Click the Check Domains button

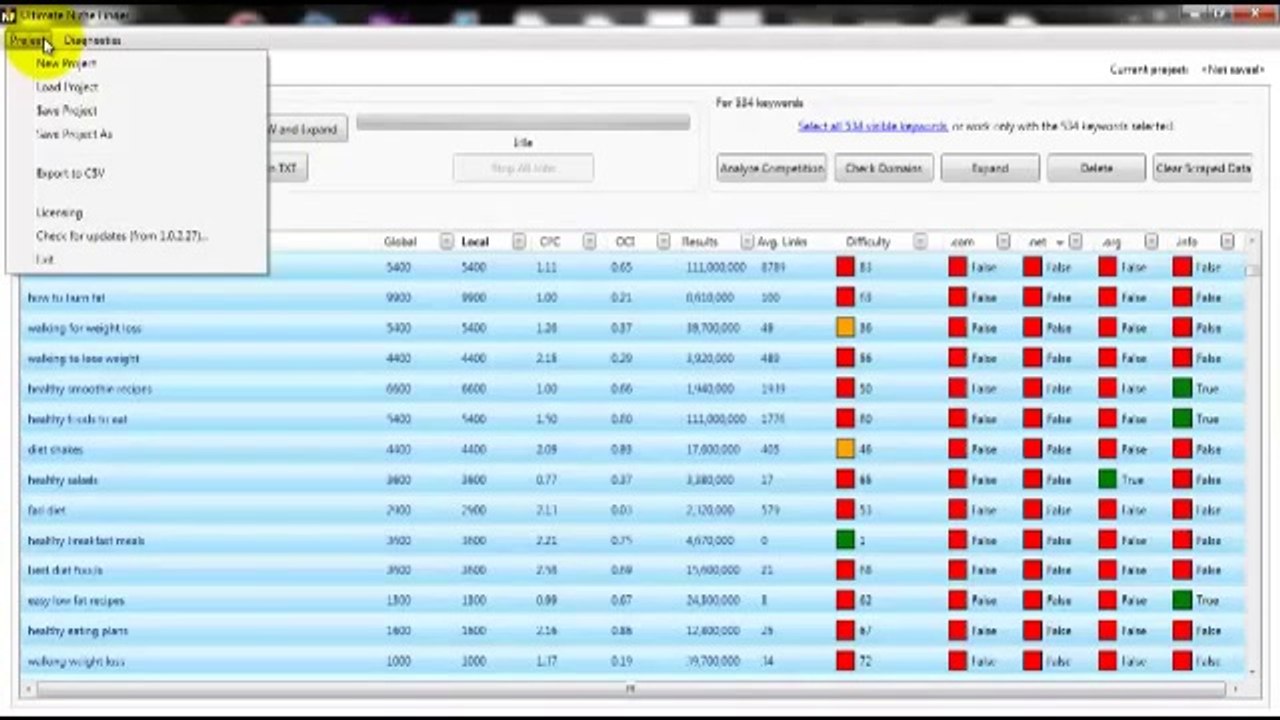pyautogui.click(x=884, y=168)
